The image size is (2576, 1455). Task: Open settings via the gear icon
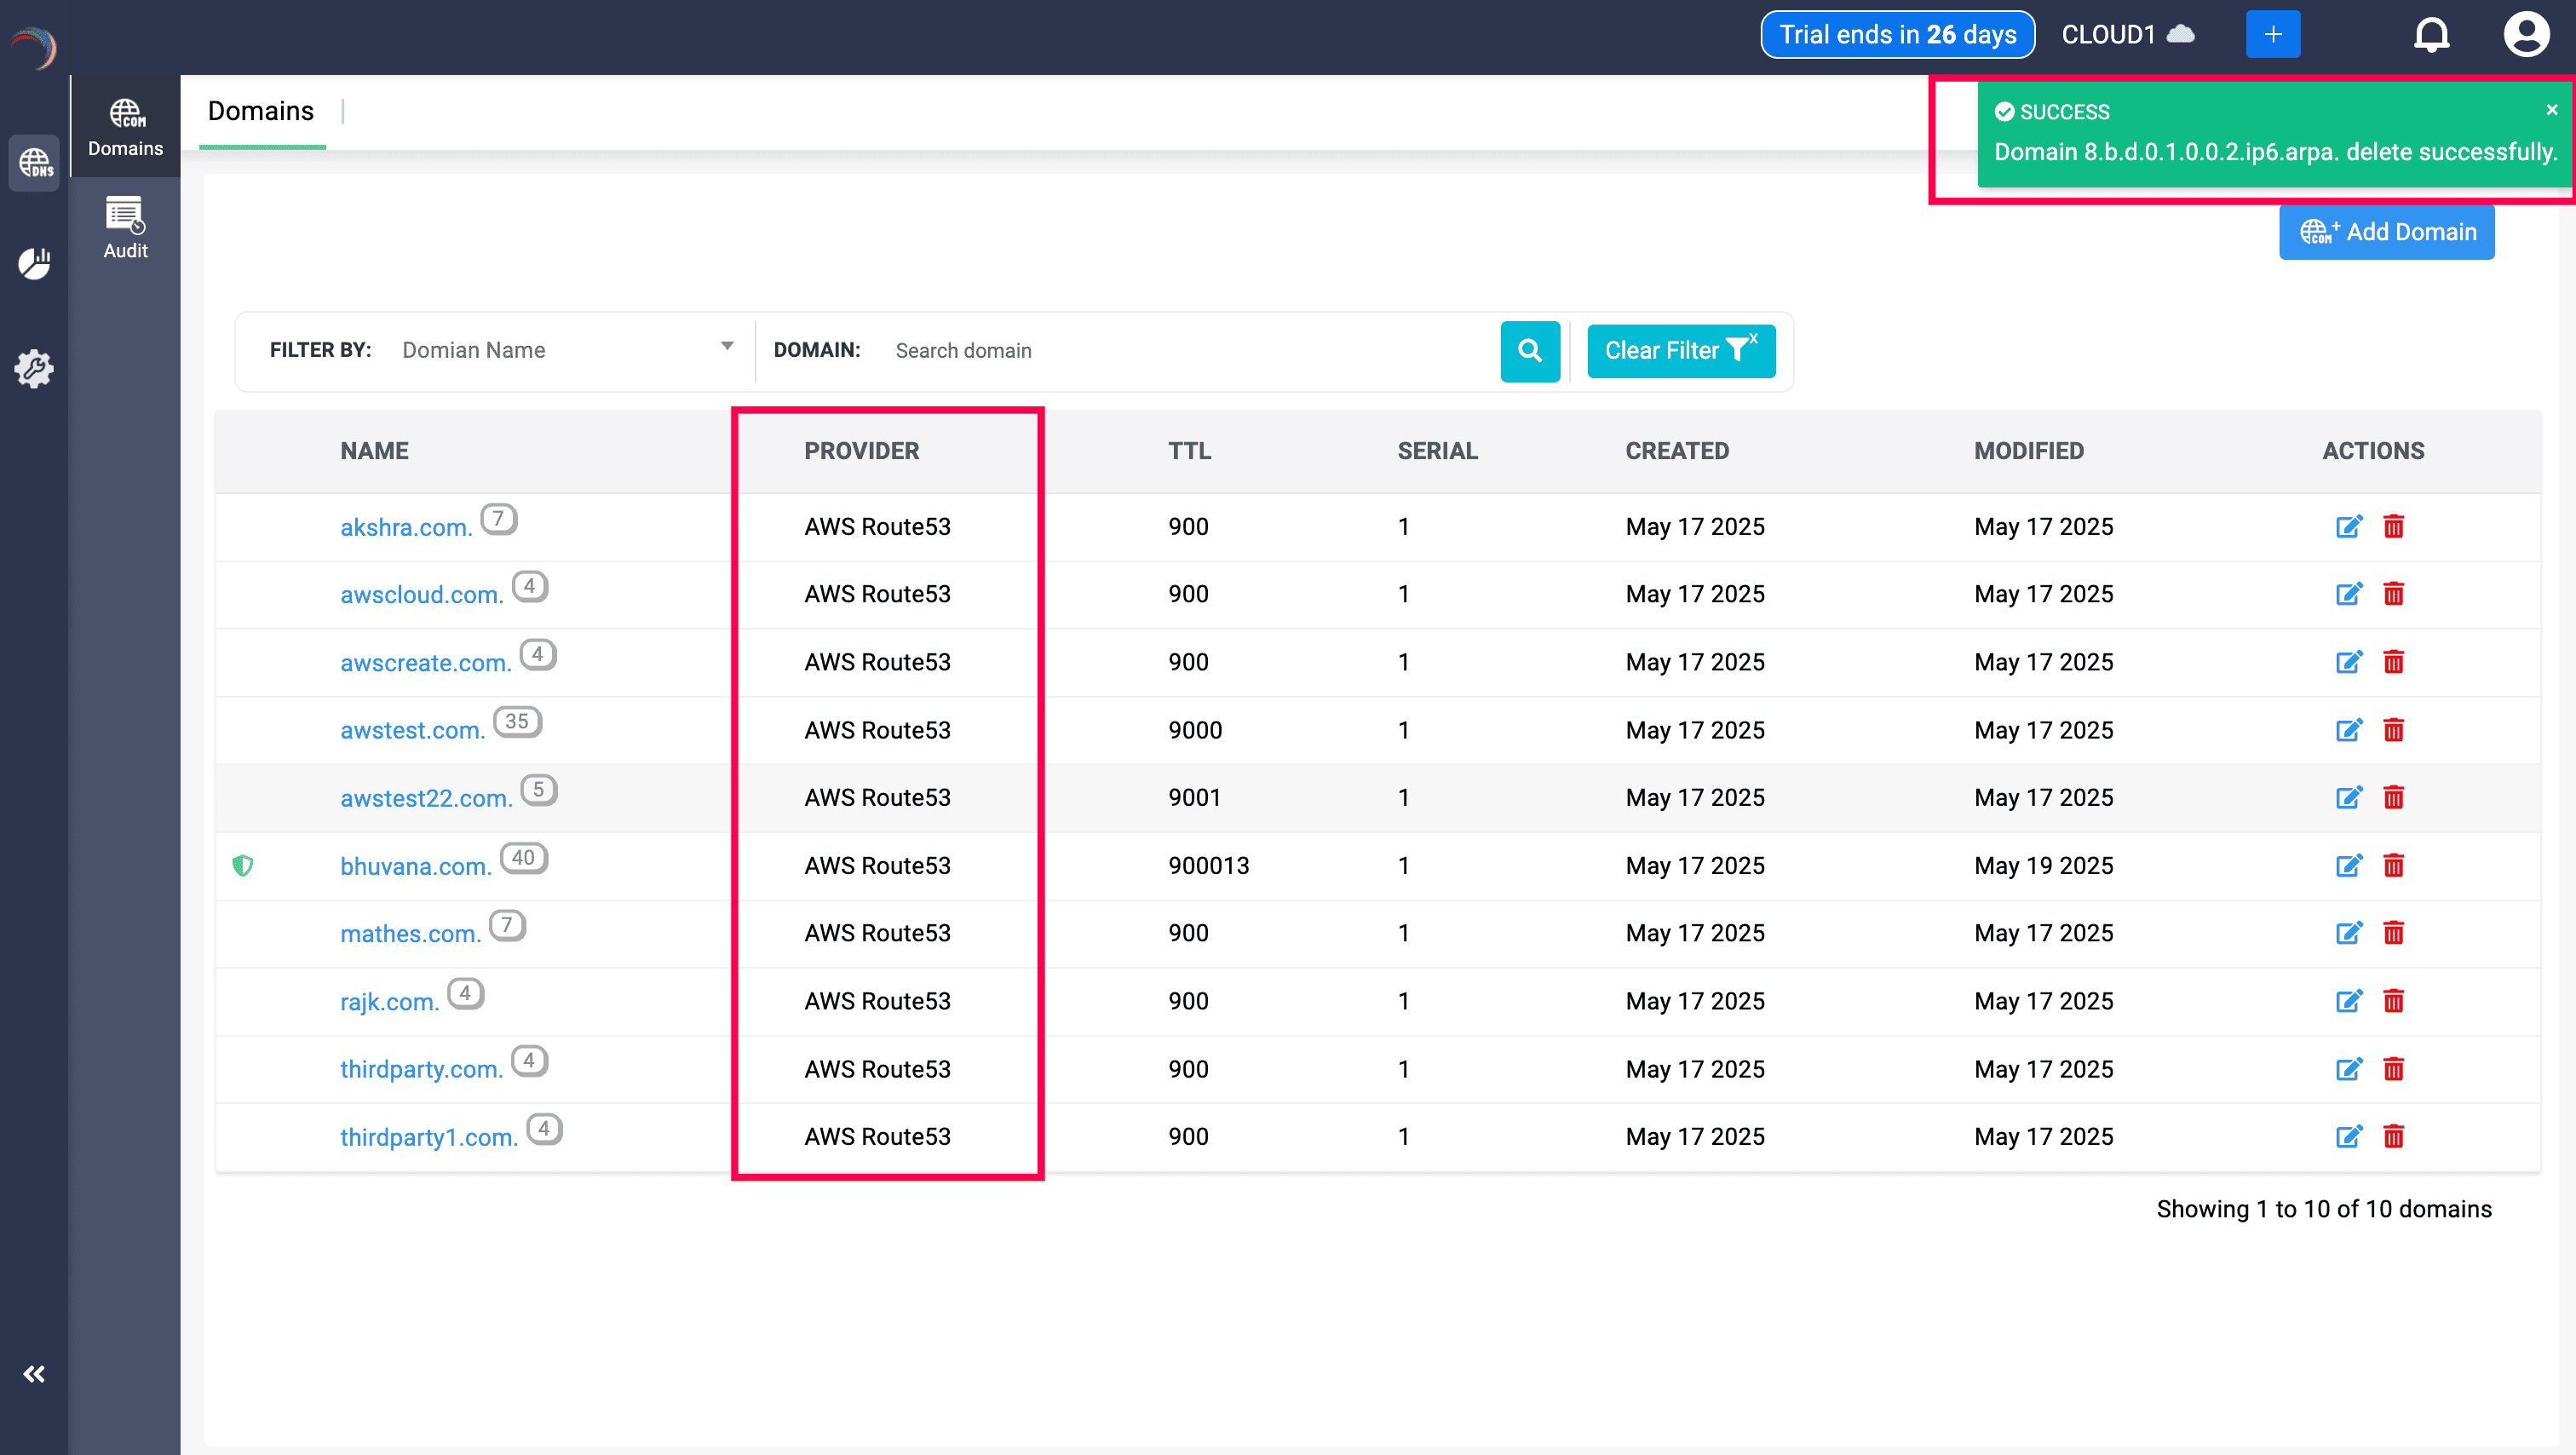click(x=34, y=368)
